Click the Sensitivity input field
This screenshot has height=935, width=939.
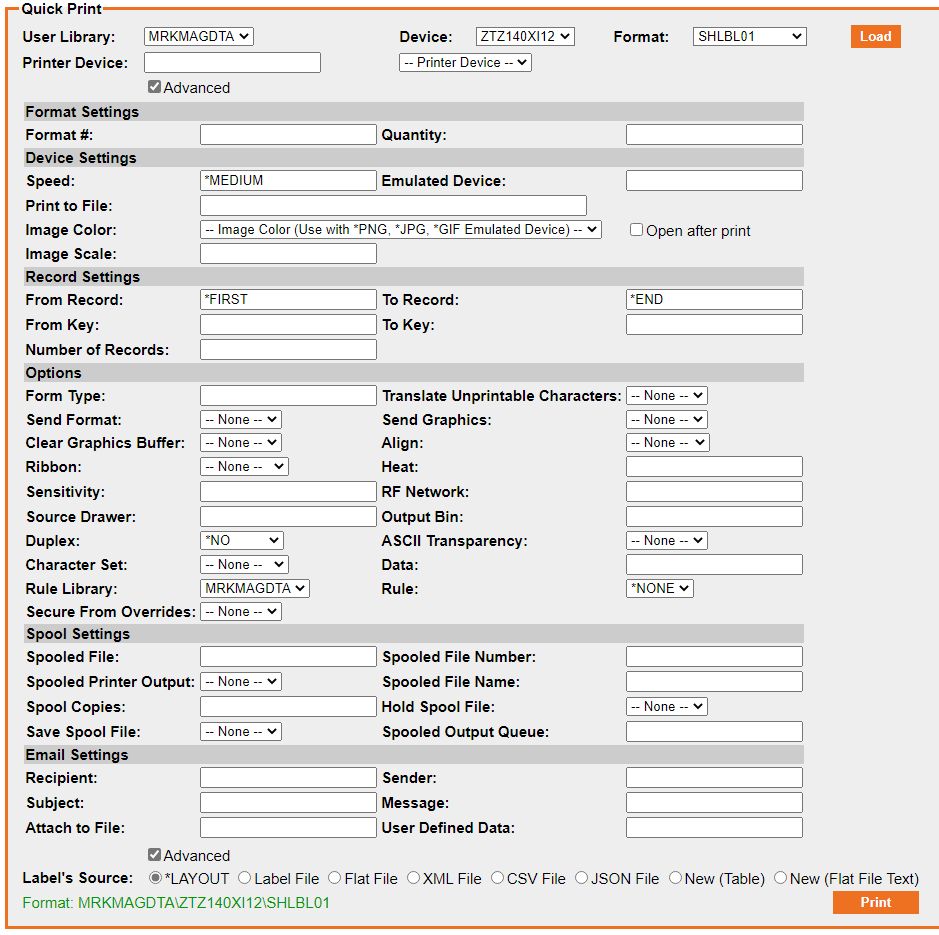tap(288, 492)
